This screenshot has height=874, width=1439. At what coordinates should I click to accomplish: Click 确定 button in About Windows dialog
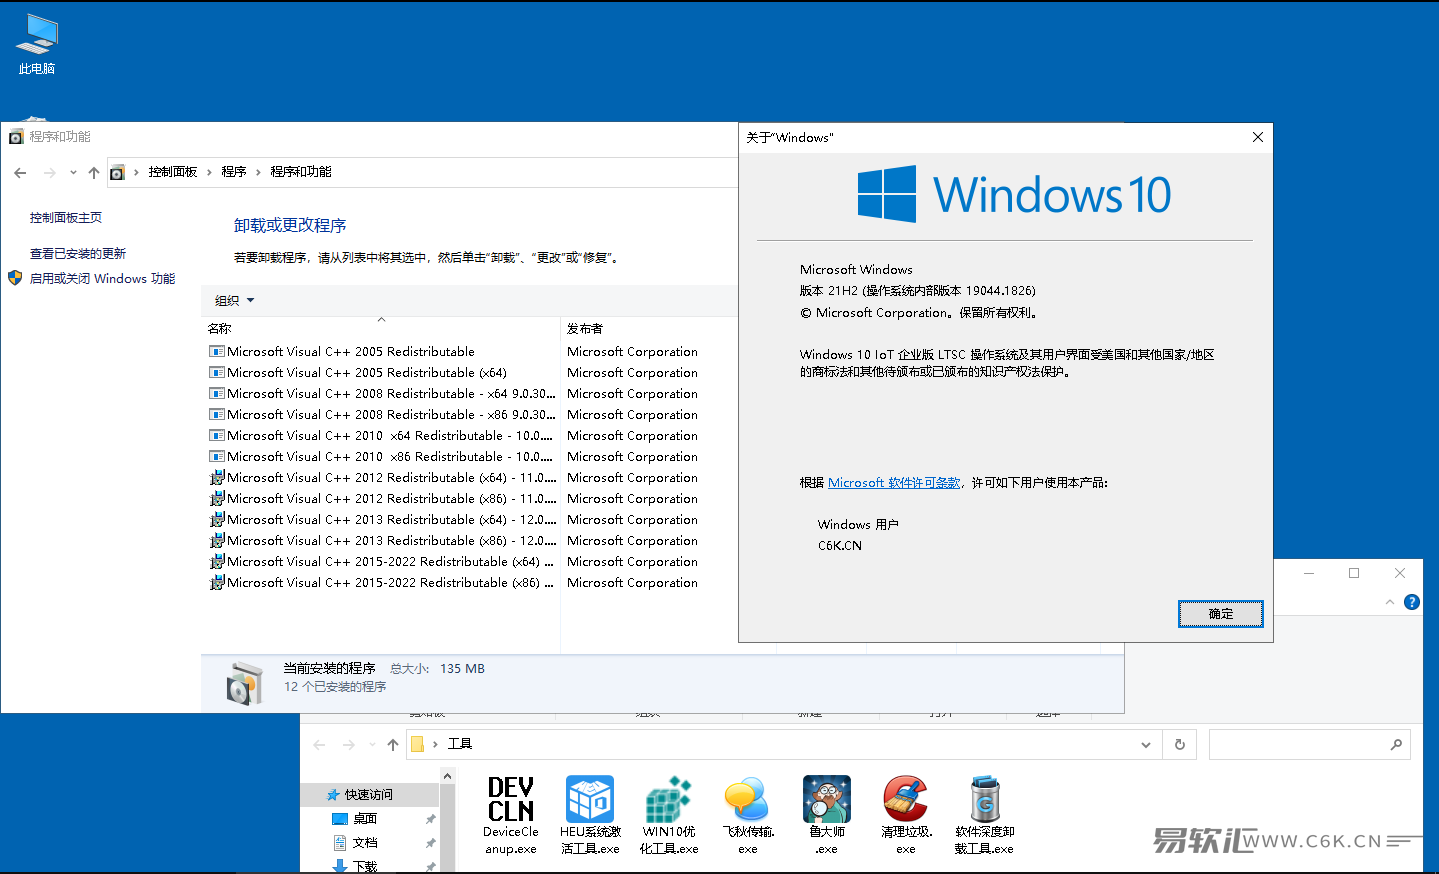(1221, 614)
